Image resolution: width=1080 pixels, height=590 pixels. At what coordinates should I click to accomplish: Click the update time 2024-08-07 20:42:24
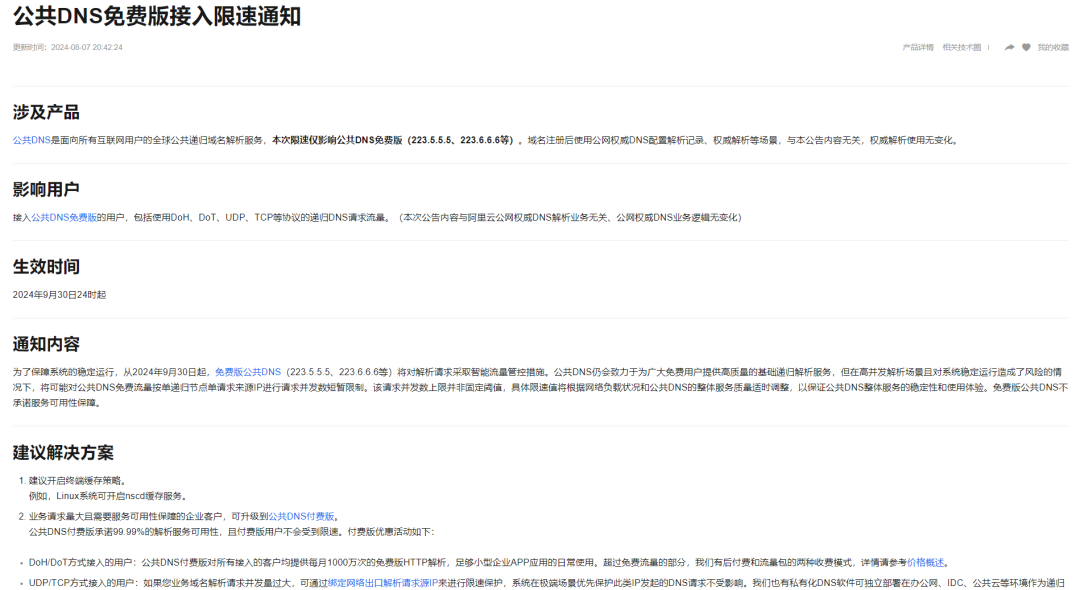tap(87, 48)
